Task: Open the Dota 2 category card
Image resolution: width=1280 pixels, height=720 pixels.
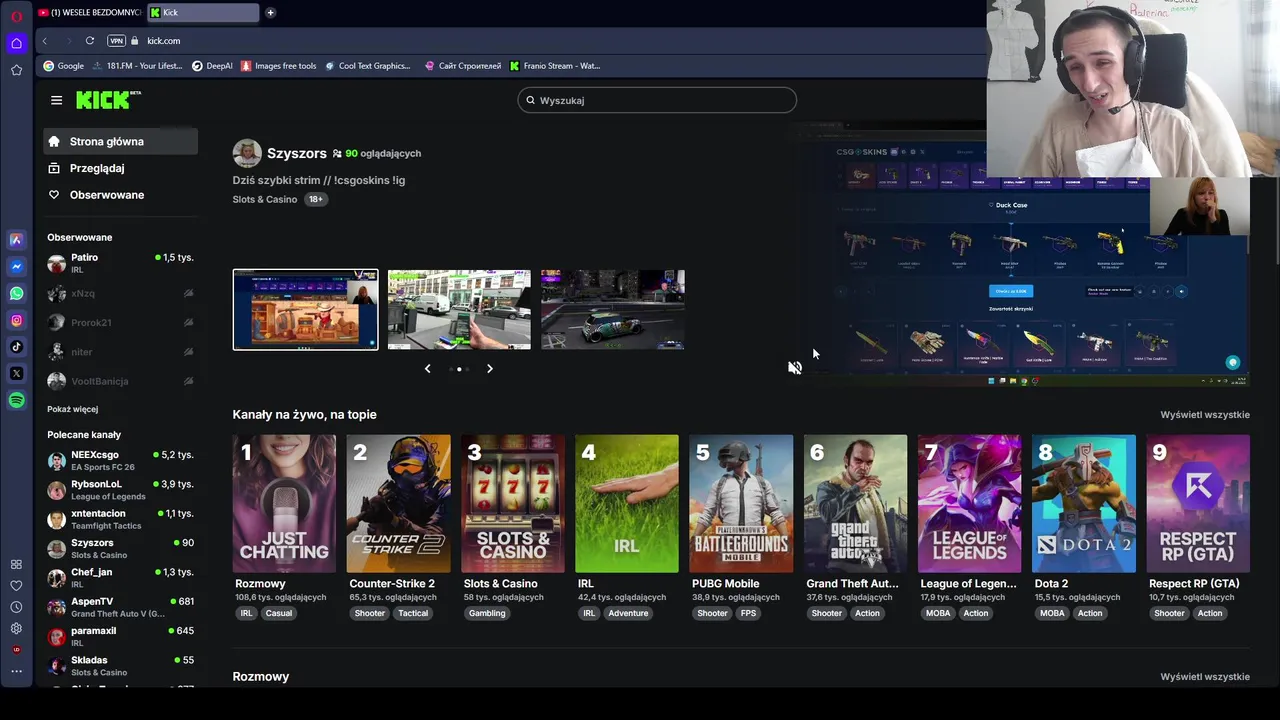Action: click(1084, 503)
